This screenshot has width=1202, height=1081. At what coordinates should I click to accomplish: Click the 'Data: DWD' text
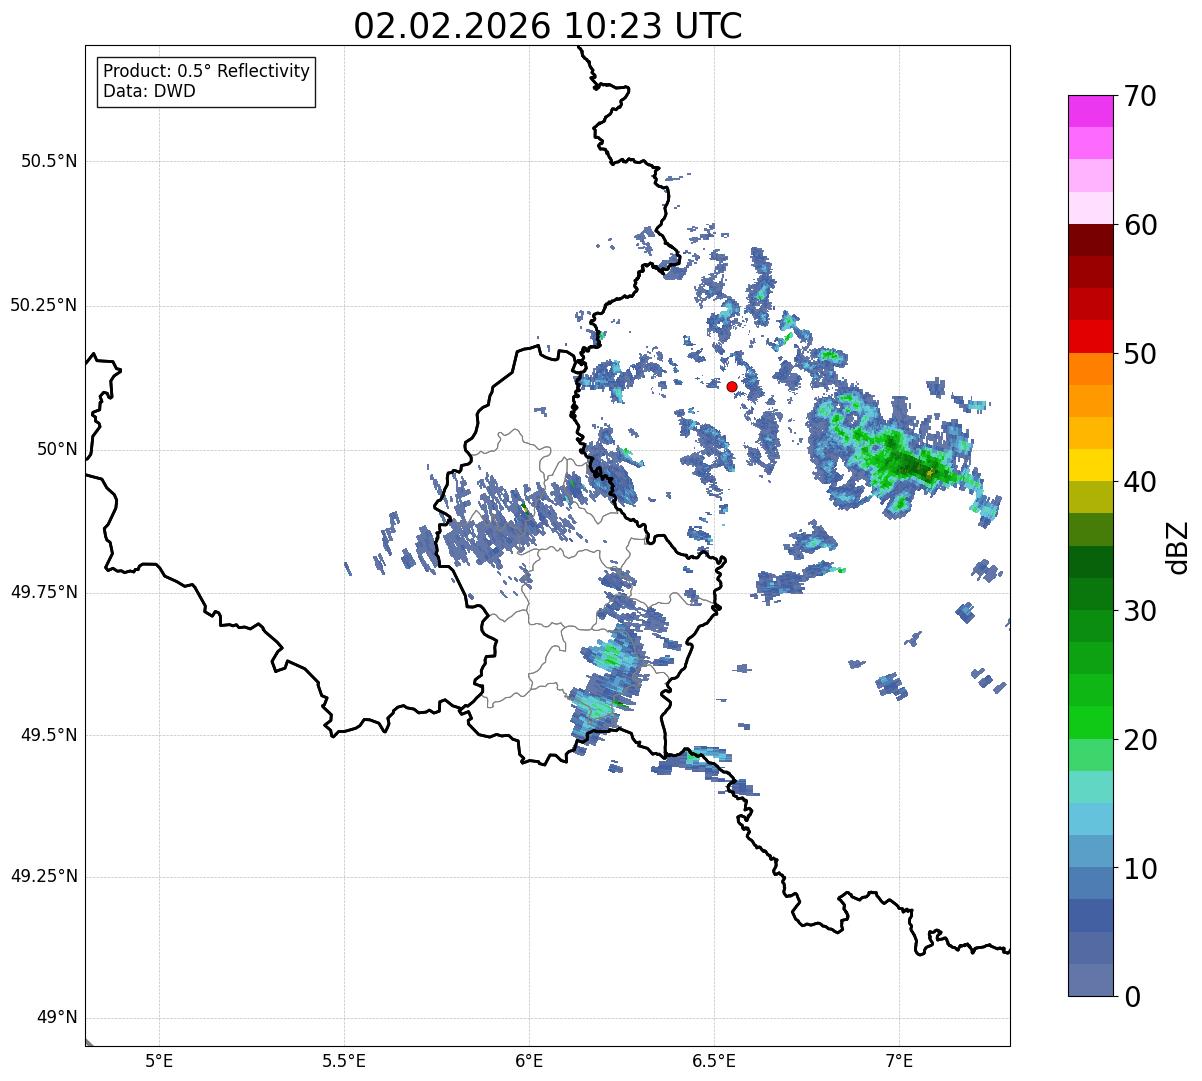click(149, 91)
